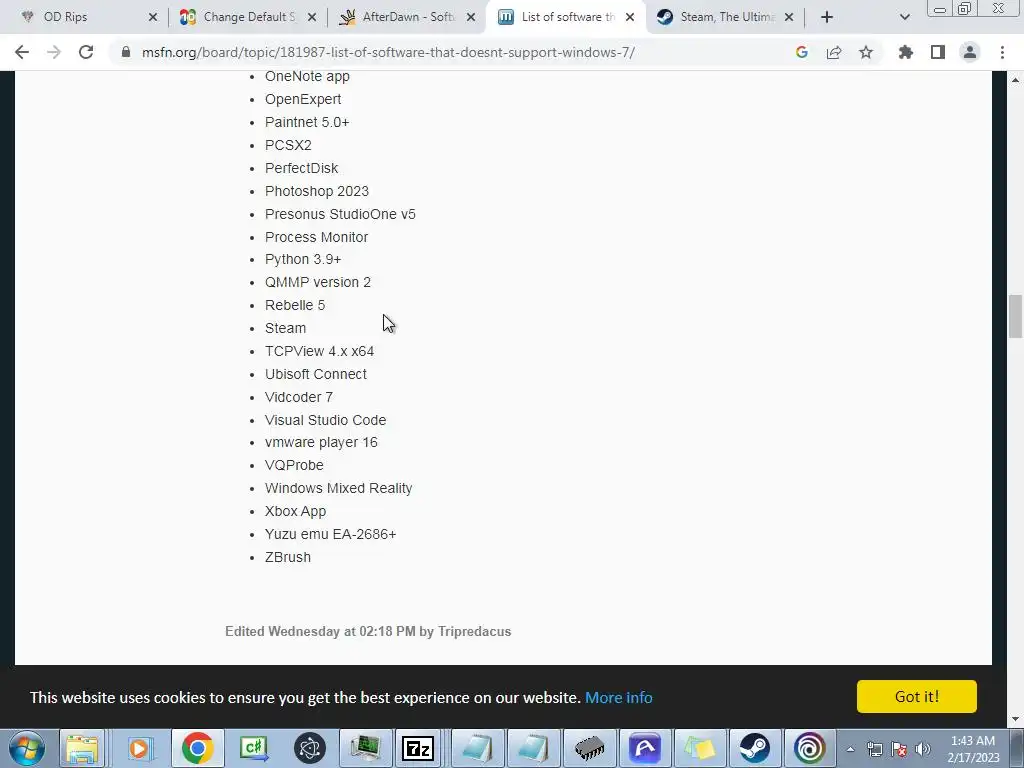The image size is (1024, 768).
Task: Open a new browser tab
Action: tap(827, 17)
